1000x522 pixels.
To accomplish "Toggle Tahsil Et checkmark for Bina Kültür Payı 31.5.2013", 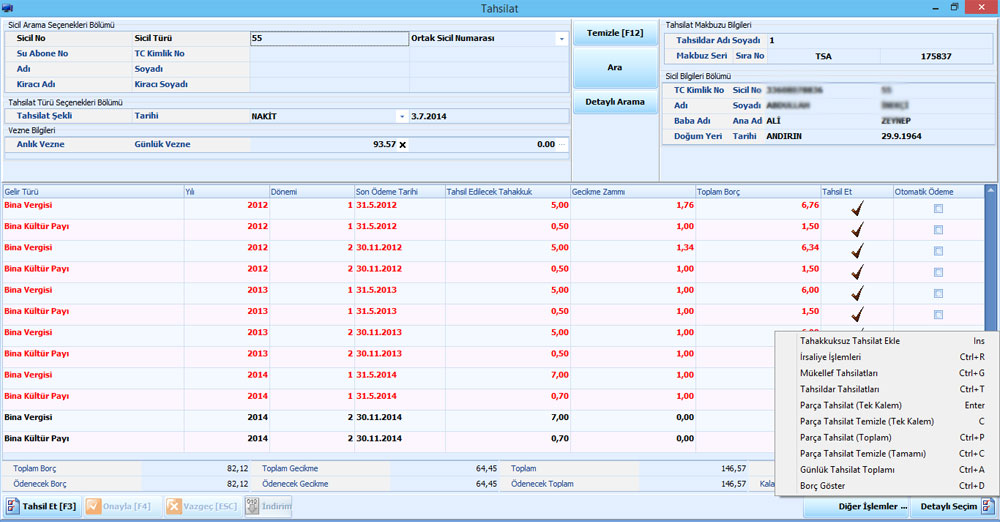I will point(857,314).
